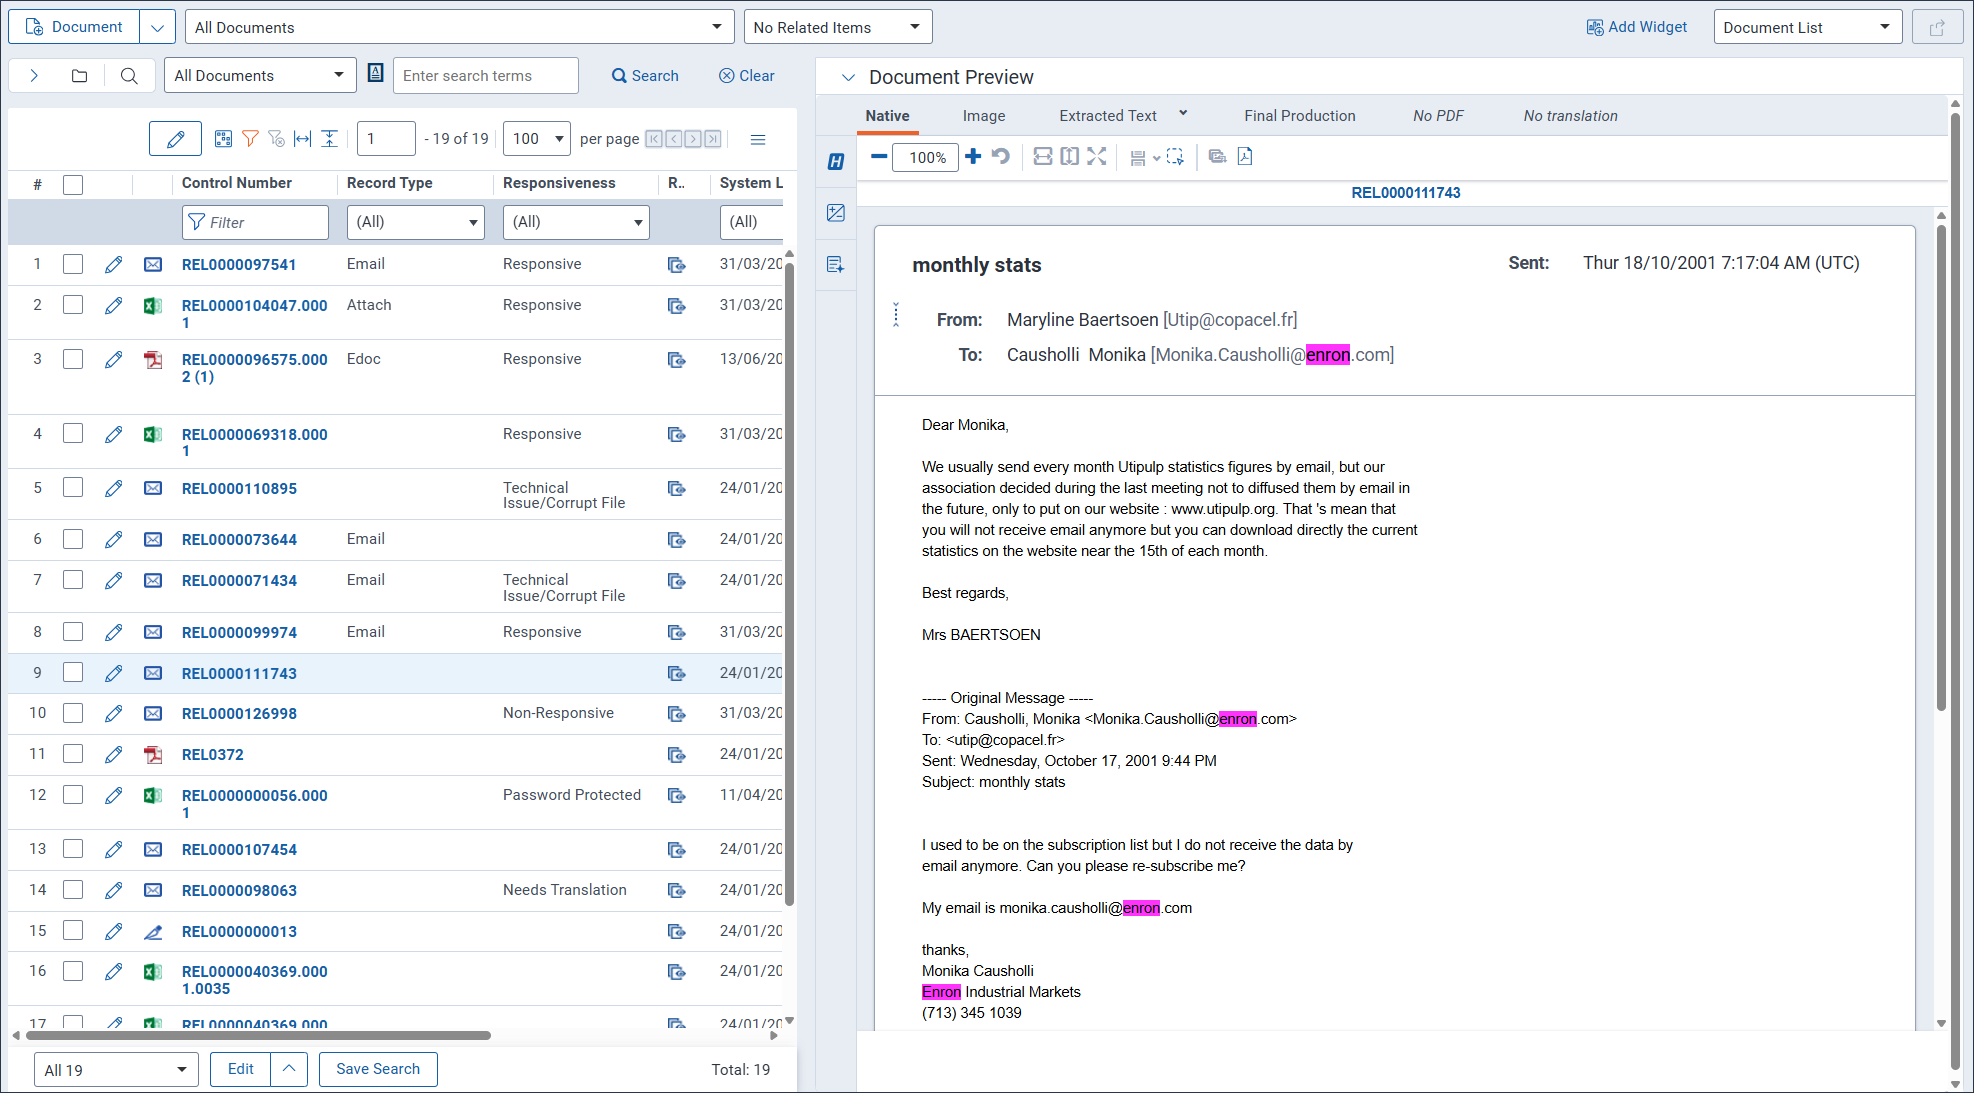This screenshot has height=1093, width=1974.
Task: Click the fit height icon
Action: coord(1070,156)
